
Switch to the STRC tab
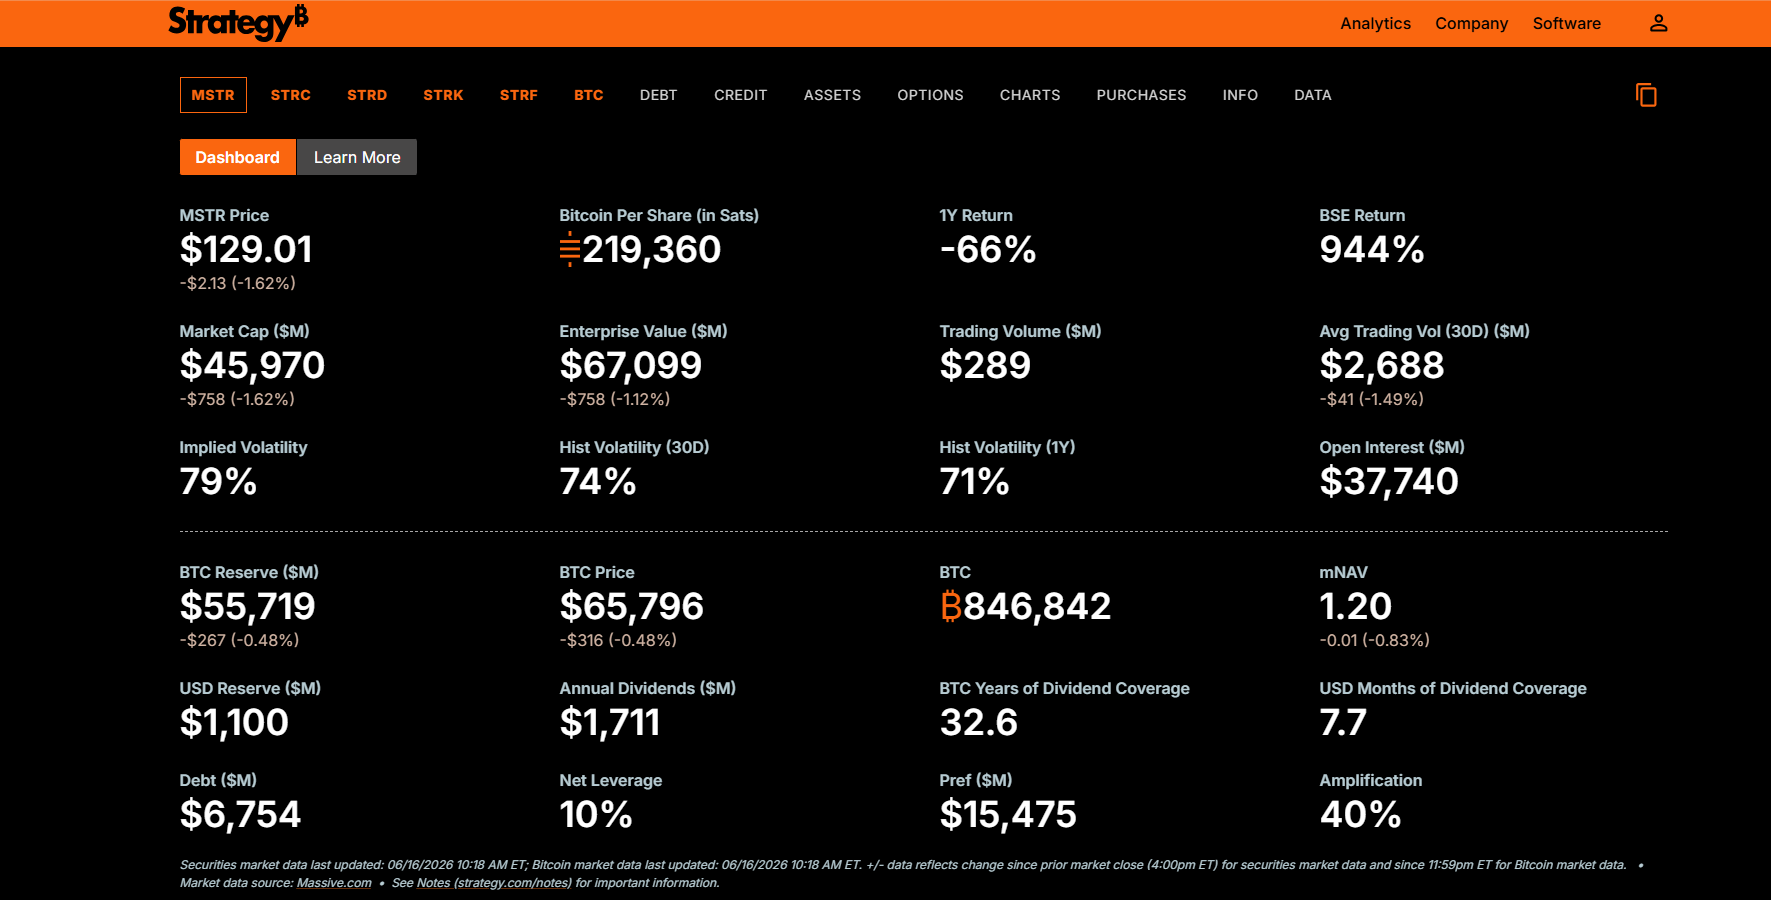[x=291, y=95]
